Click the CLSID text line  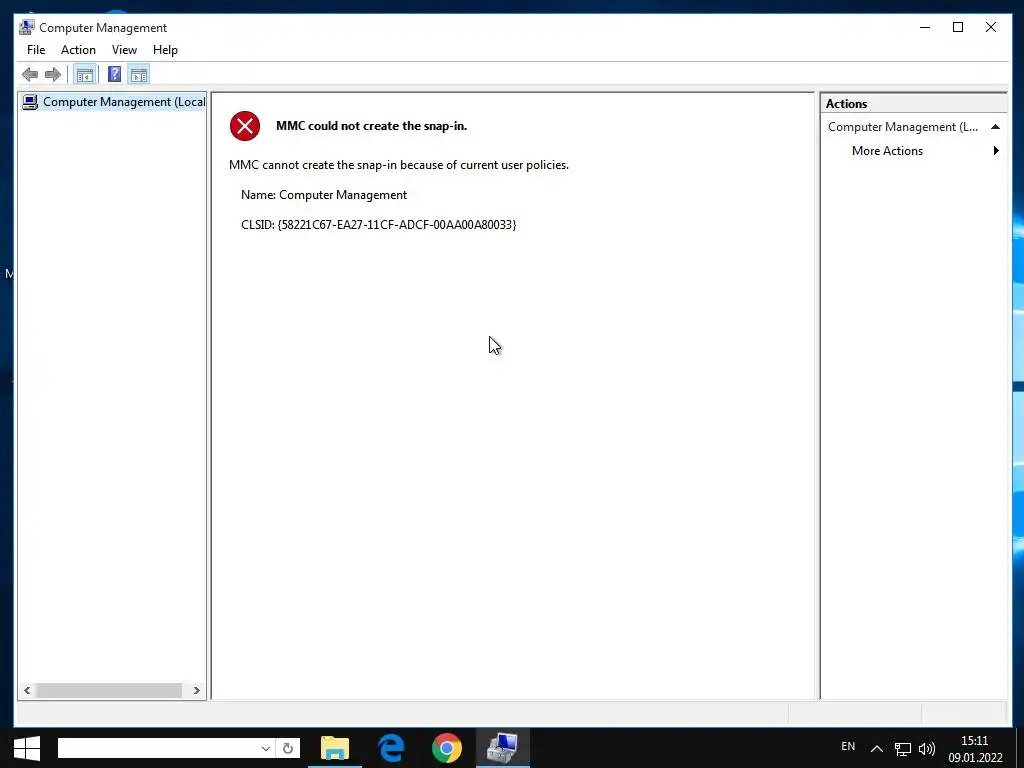pyautogui.click(x=379, y=225)
